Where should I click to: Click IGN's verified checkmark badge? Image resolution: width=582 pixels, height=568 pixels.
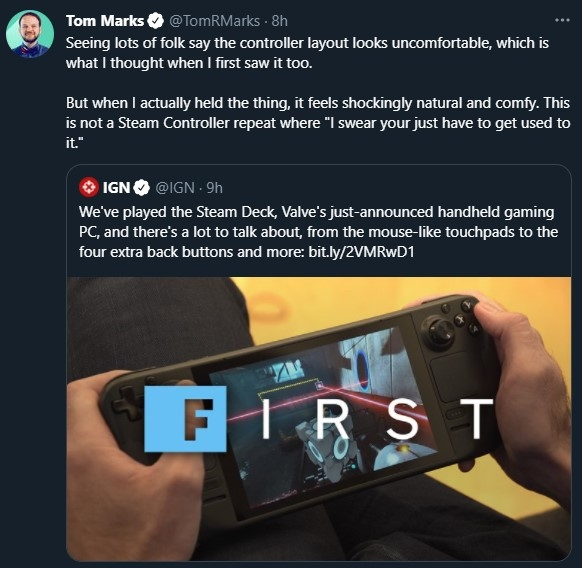pyautogui.click(x=141, y=188)
